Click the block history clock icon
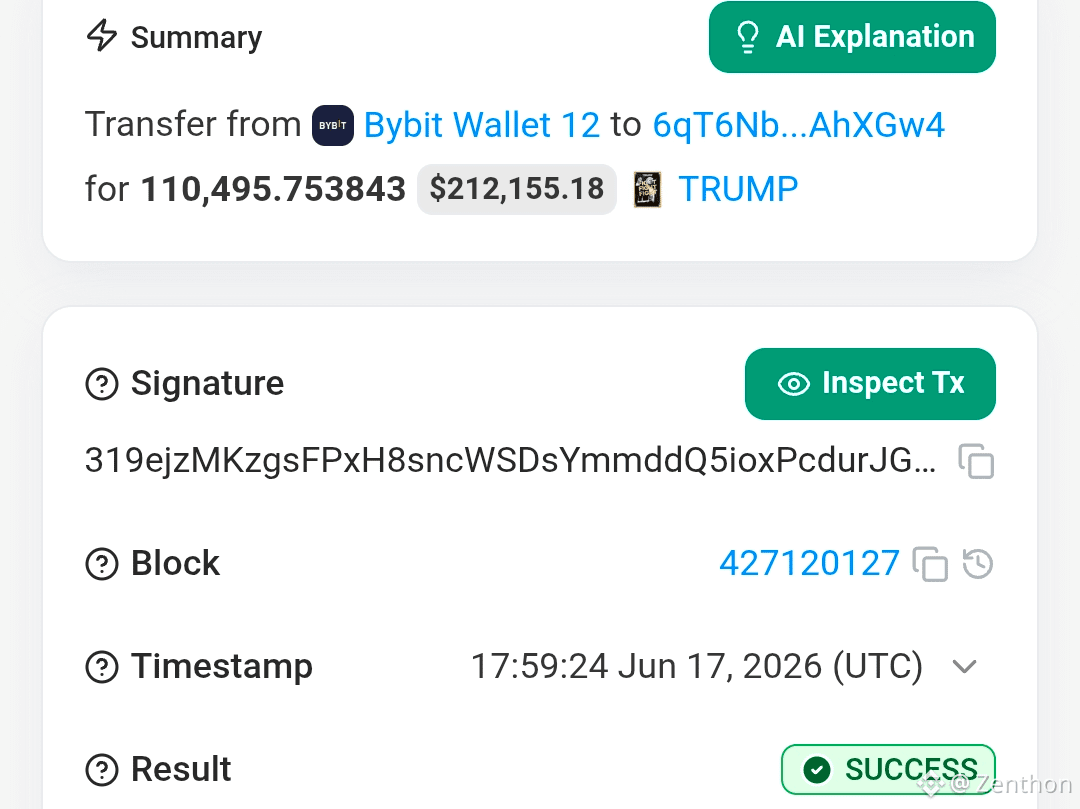The image size is (1080, 809). (x=977, y=564)
